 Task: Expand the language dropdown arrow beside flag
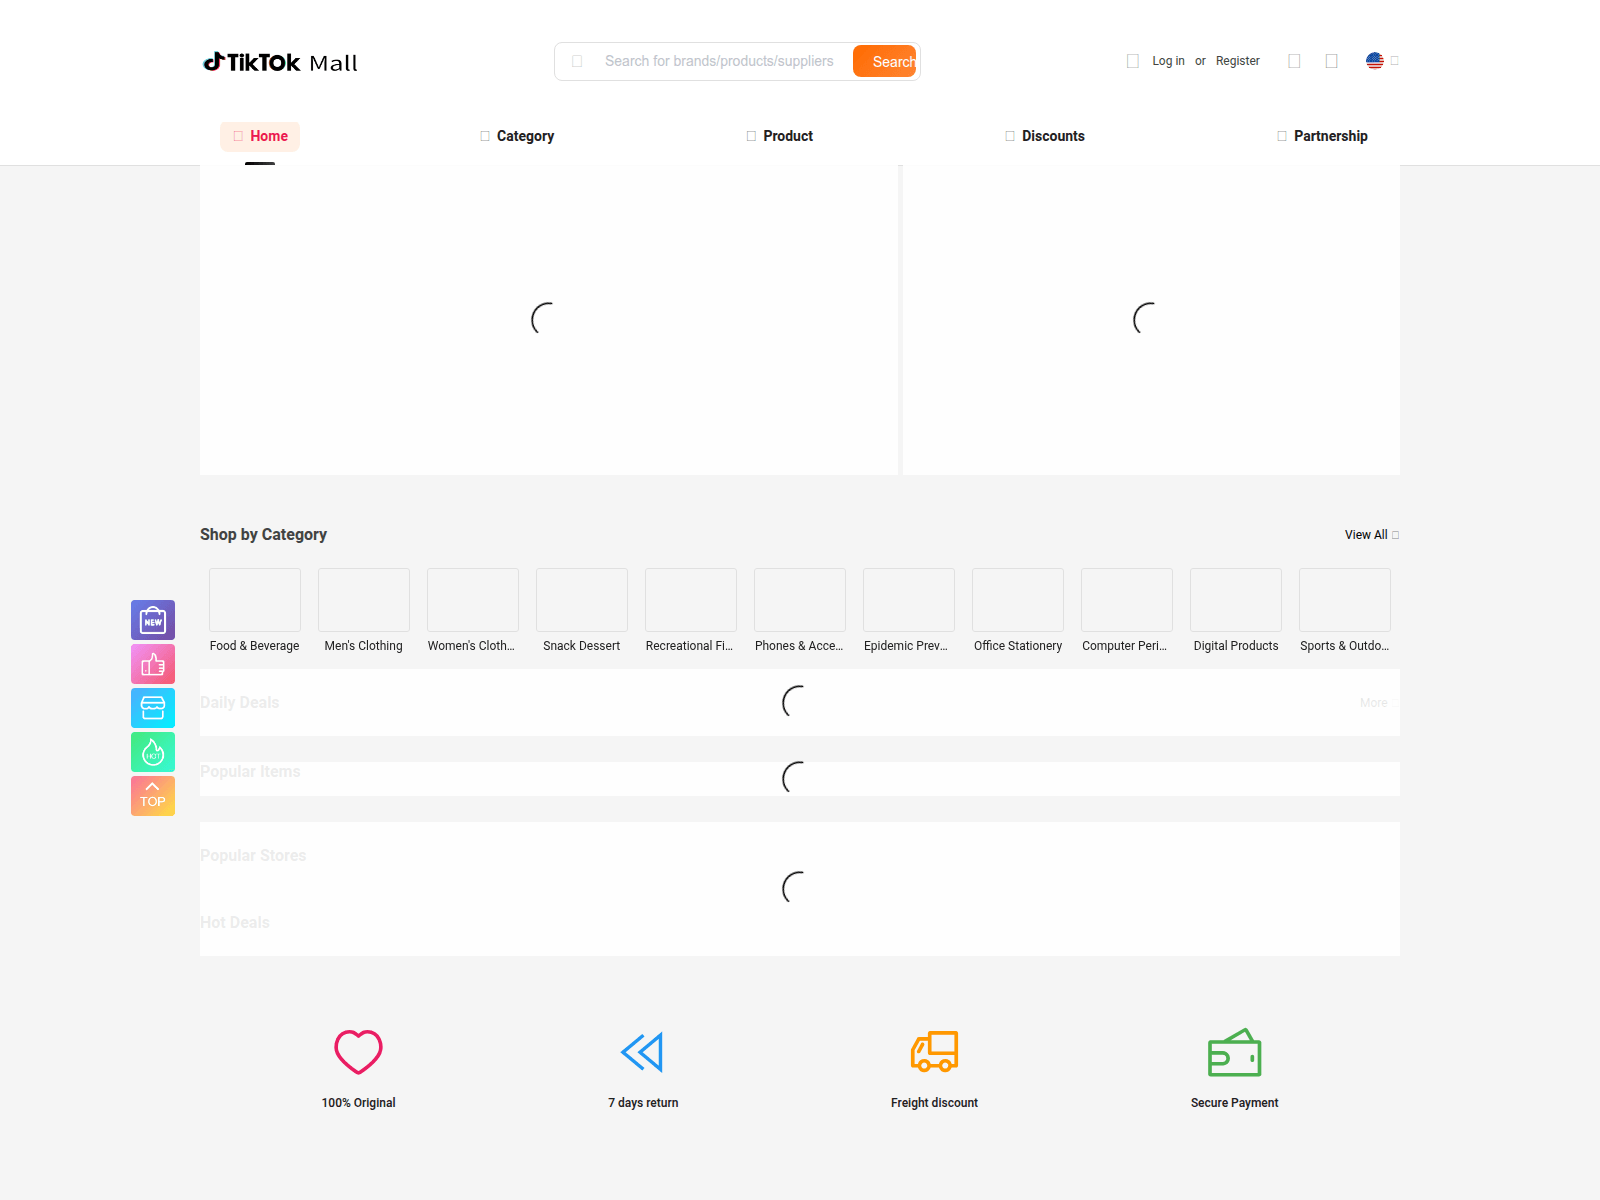pos(1395,61)
